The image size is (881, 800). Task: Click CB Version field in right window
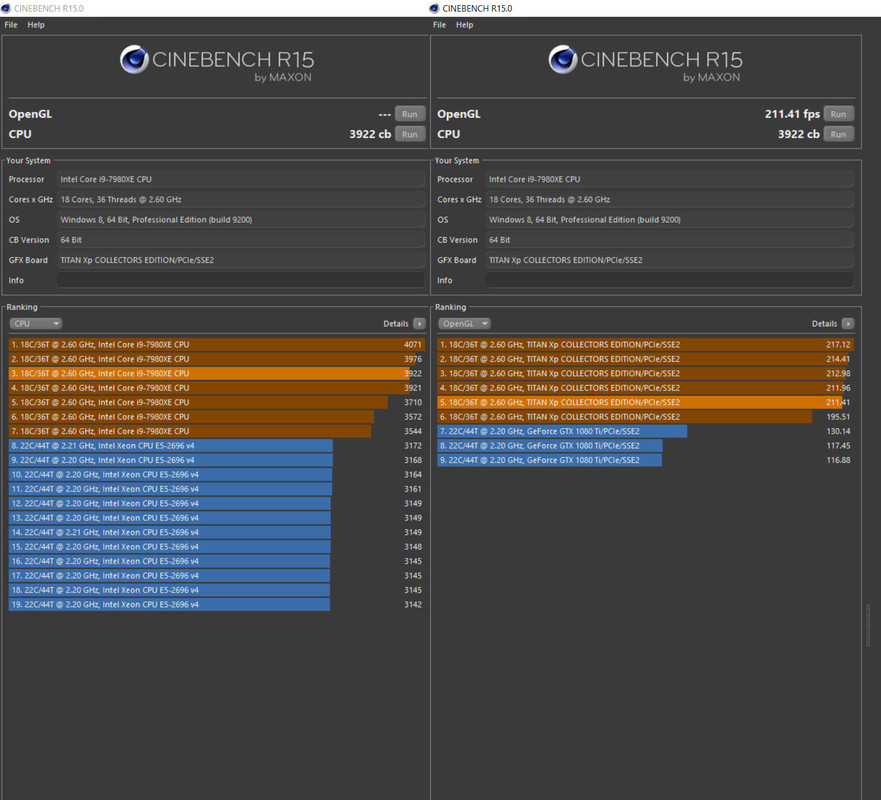[670, 240]
